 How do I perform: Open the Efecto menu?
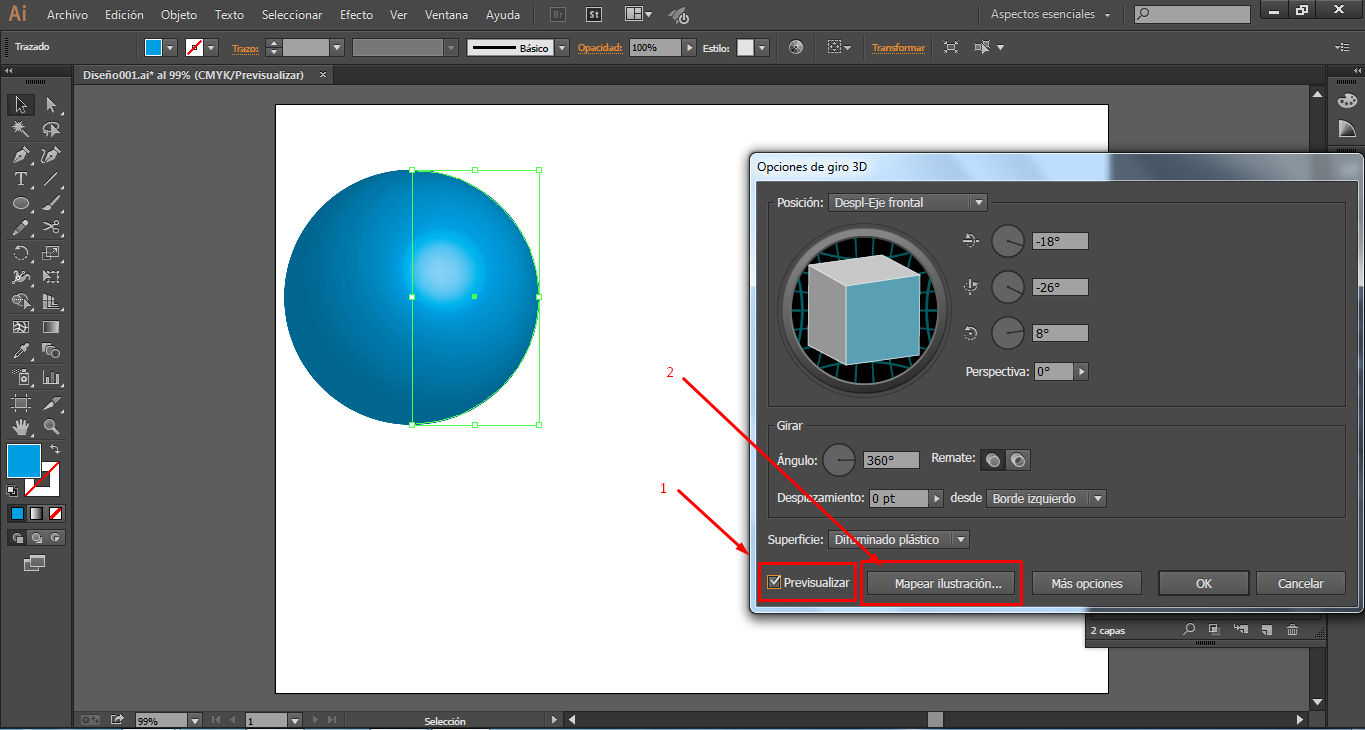pos(356,15)
